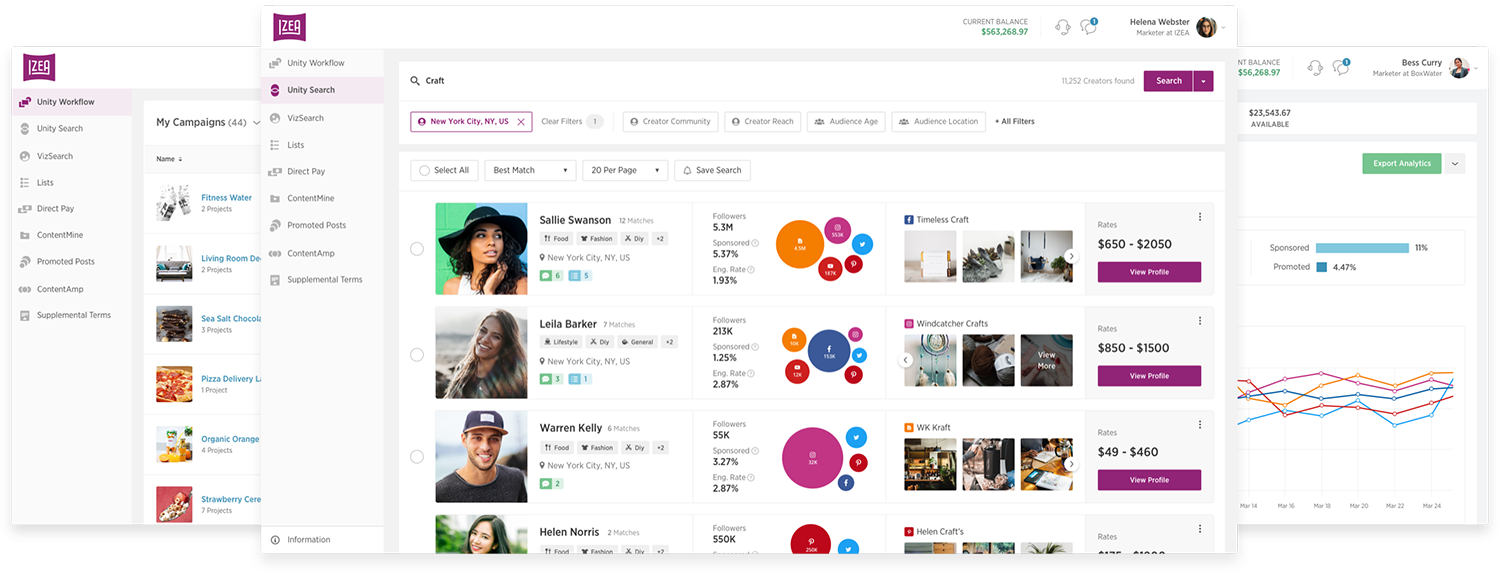Show previous Windcatcher Crafts thumbnails with arrow
This screenshot has width=1500, height=574.
click(906, 360)
